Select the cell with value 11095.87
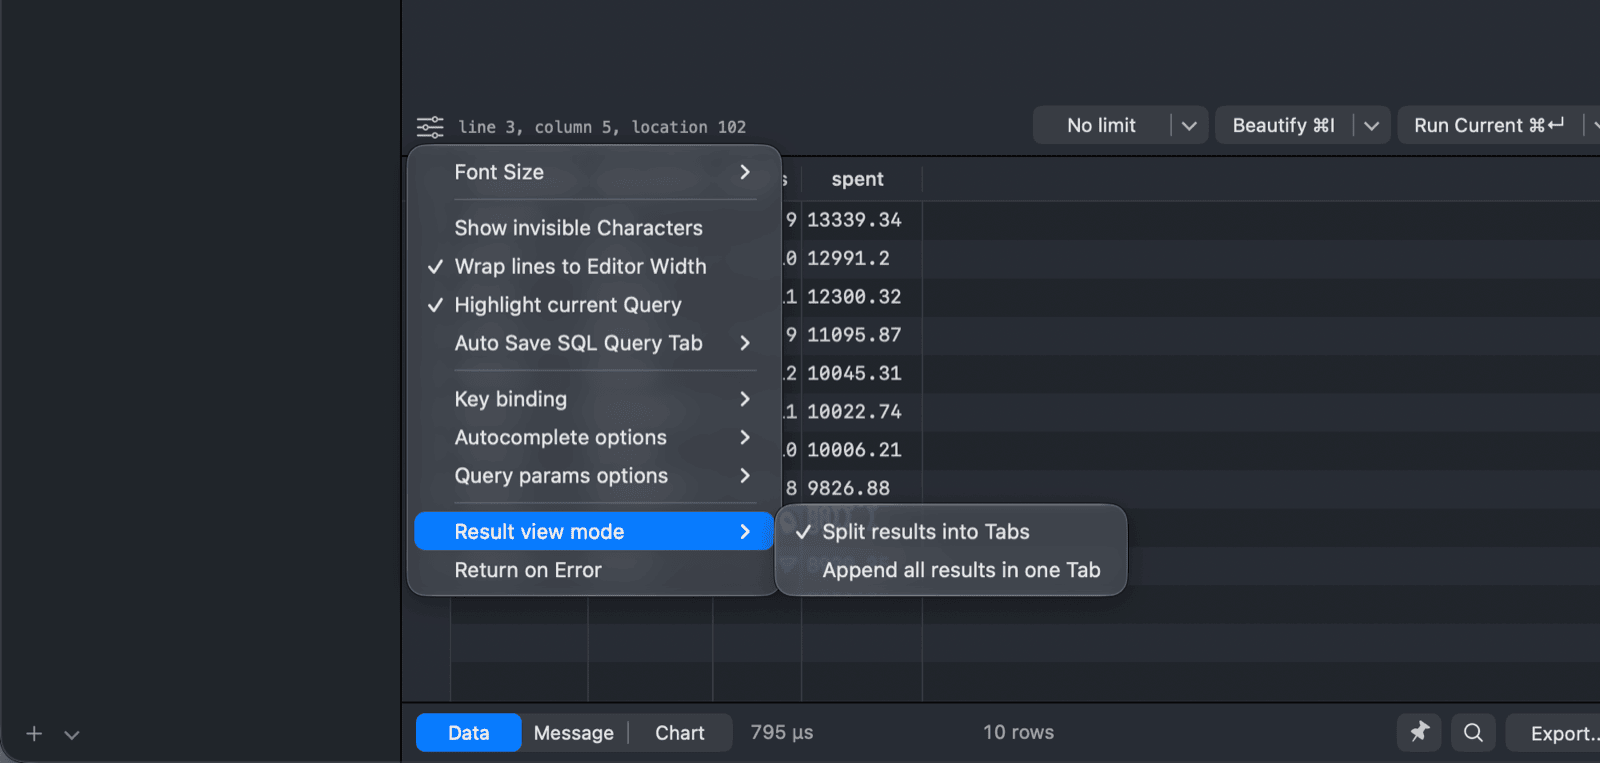The width and height of the screenshot is (1600, 763). coord(861,335)
